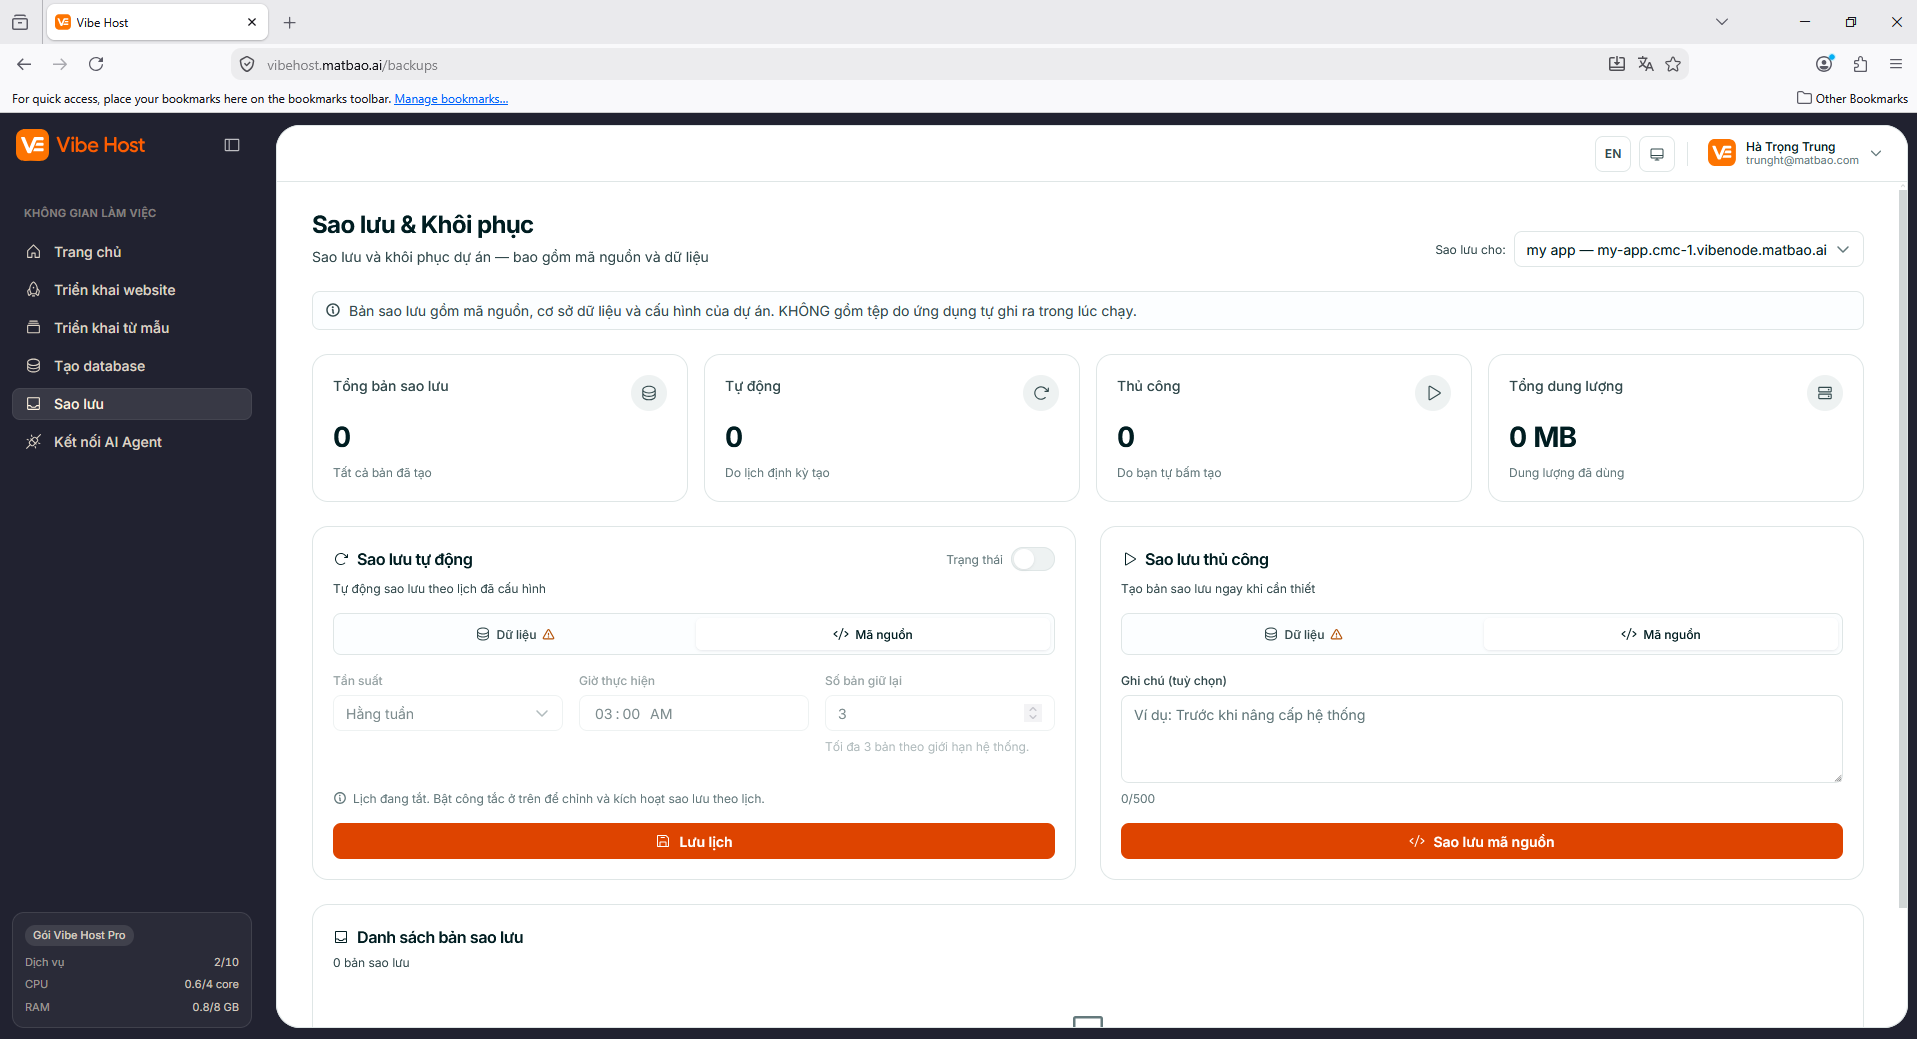Click the Ghi chú note text area

tap(1482, 739)
